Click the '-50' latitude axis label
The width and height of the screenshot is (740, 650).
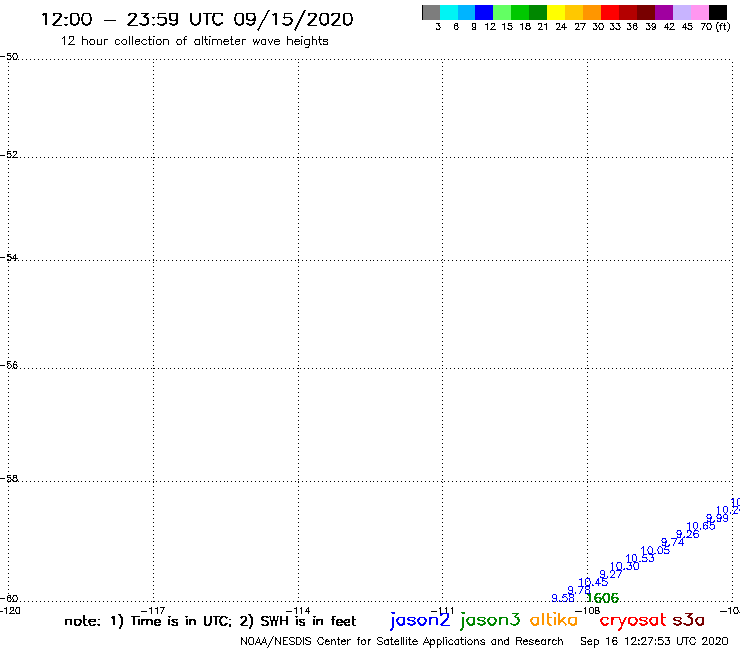[9, 57]
